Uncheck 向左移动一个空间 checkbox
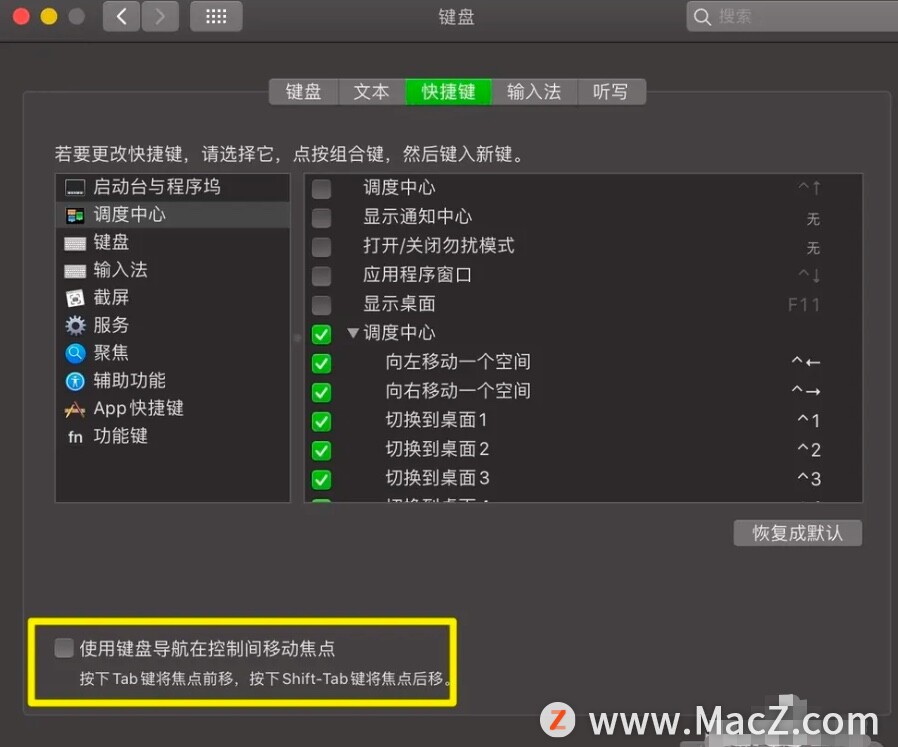The width and height of the screenshot is (898, 747). pyautogui.click(x=321, y=363)
